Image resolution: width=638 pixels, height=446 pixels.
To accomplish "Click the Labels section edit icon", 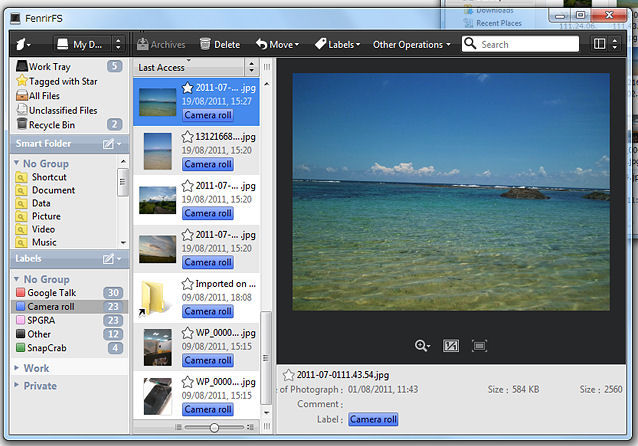I will (x=108, y=259).
